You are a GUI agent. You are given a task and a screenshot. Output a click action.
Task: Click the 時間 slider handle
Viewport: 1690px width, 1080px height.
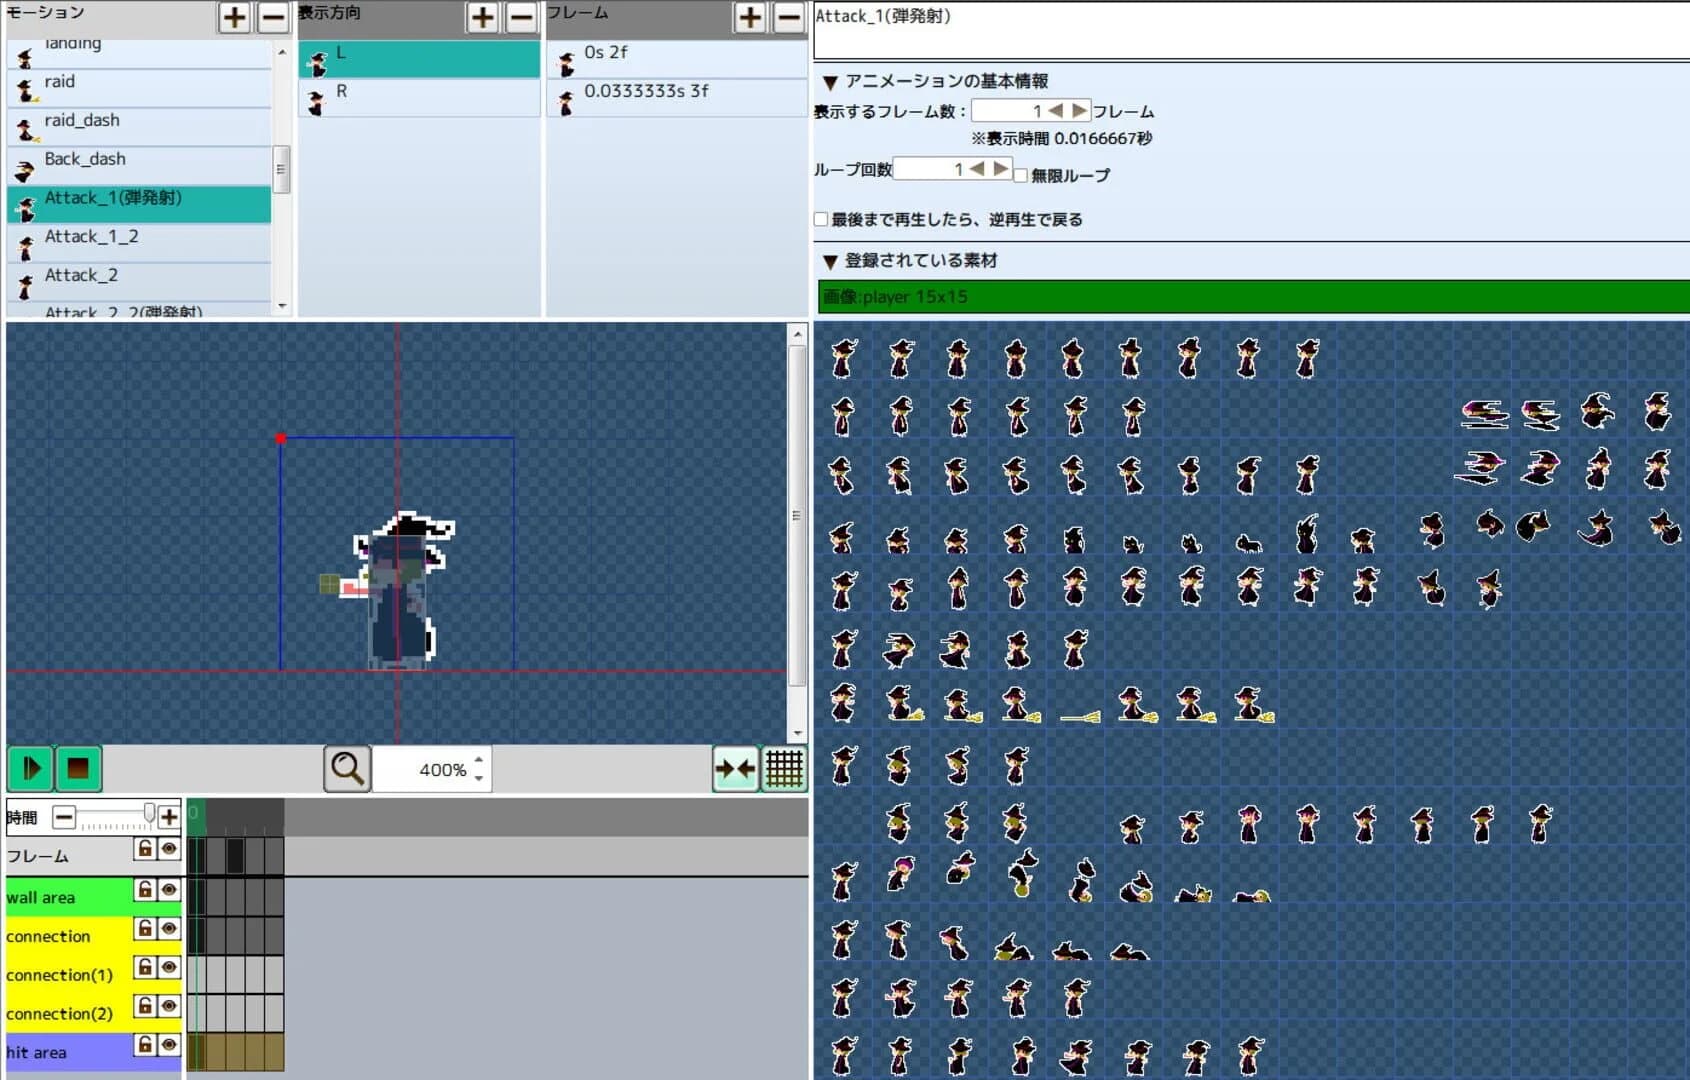point(150,813)
